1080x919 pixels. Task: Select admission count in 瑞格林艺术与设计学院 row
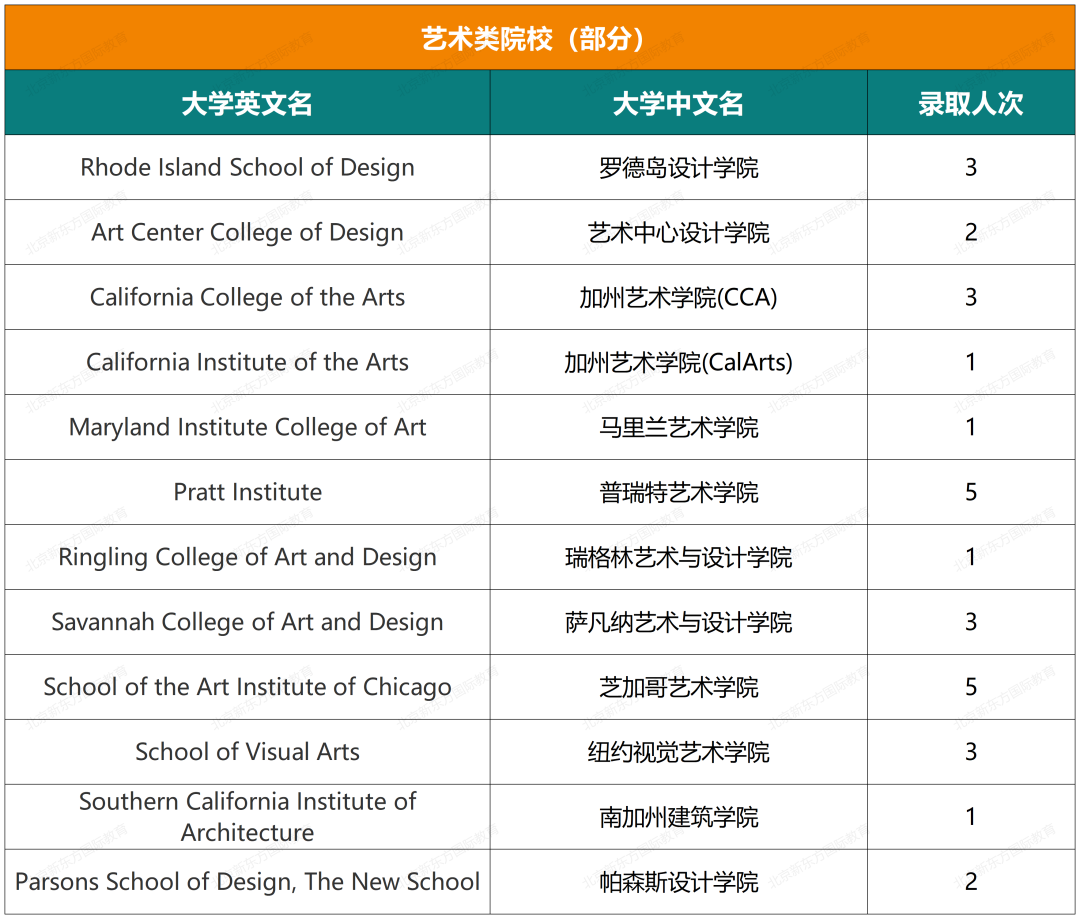pos(970,557)
